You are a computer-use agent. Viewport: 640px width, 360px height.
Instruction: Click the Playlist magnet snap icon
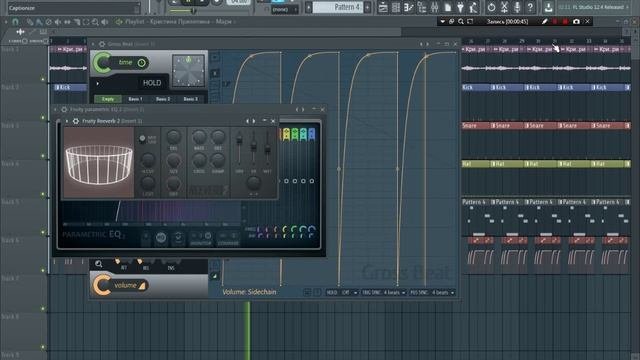tap(15, 22)
